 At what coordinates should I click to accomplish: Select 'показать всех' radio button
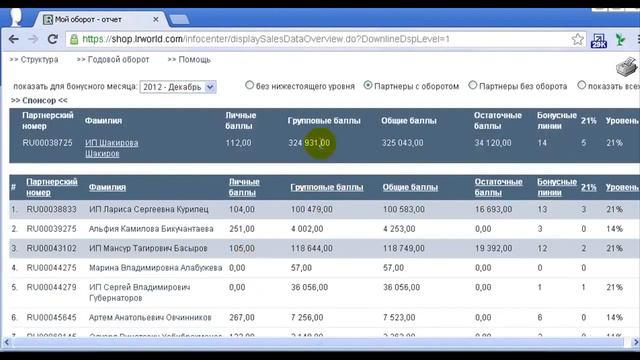point(582,85)
